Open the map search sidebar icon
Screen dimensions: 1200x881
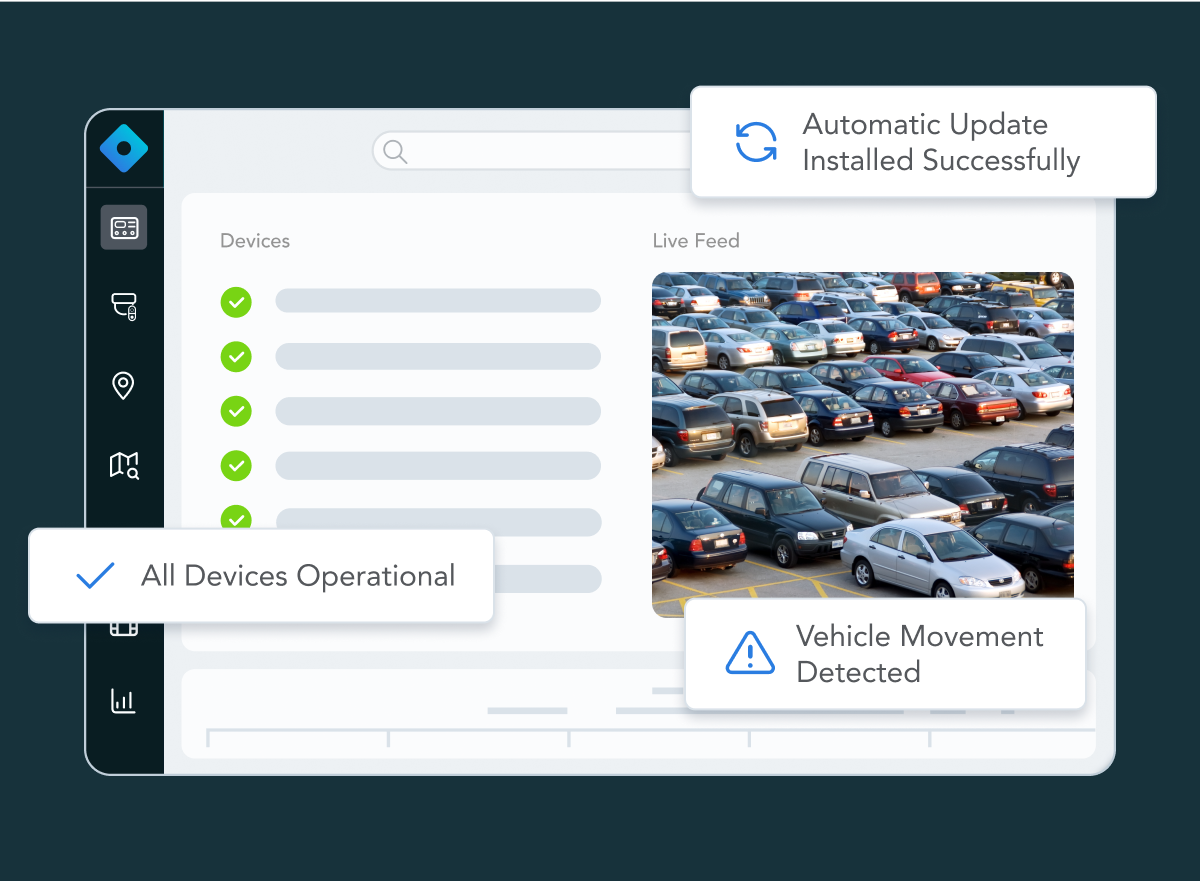(x=124, y=464)
